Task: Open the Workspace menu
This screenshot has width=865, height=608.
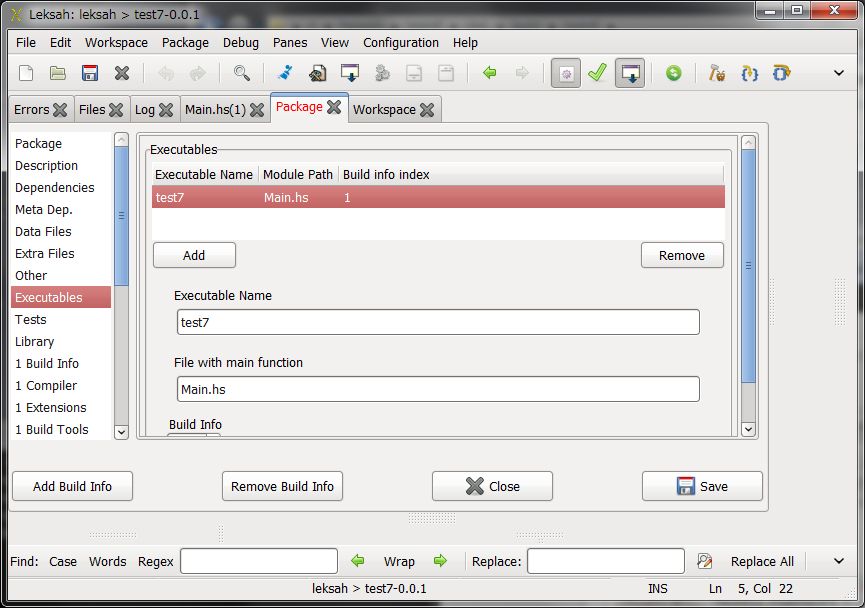Action: (x=116, y=43)
